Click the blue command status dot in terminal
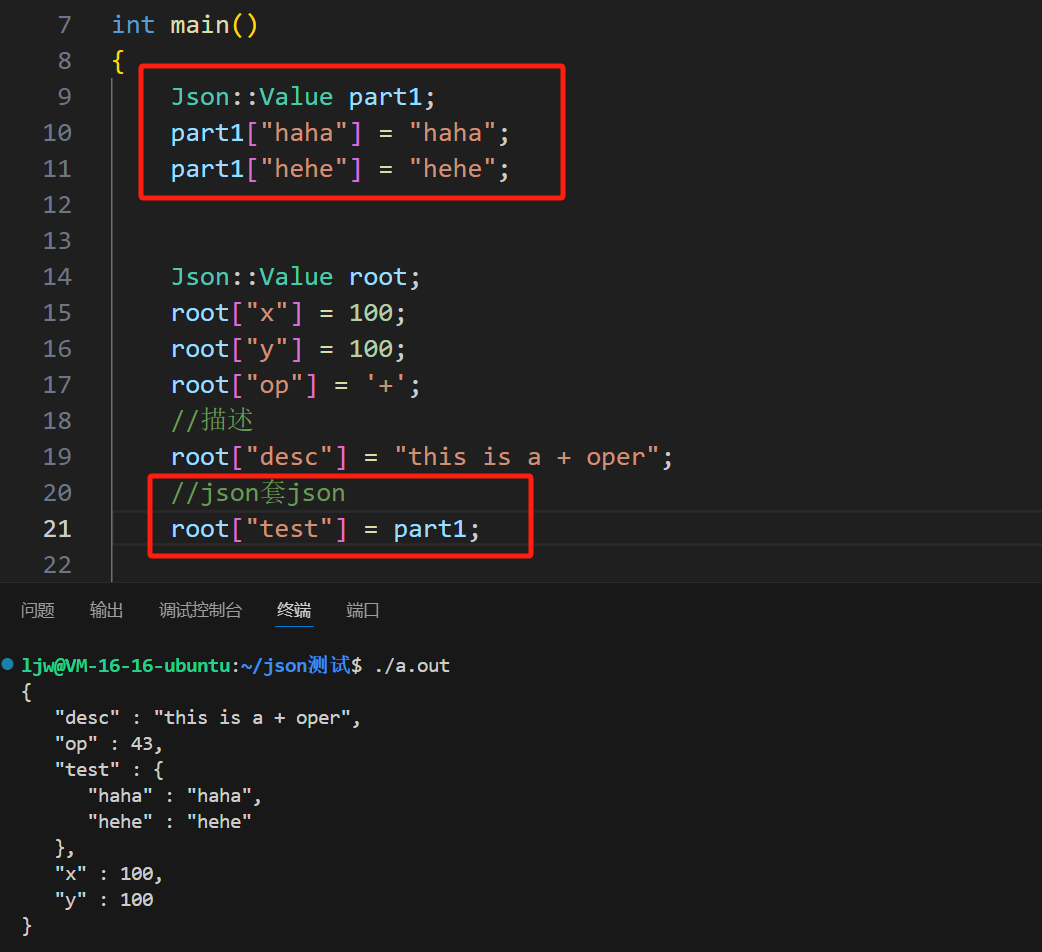1042x952 pixels. click(x=8, y=664)
